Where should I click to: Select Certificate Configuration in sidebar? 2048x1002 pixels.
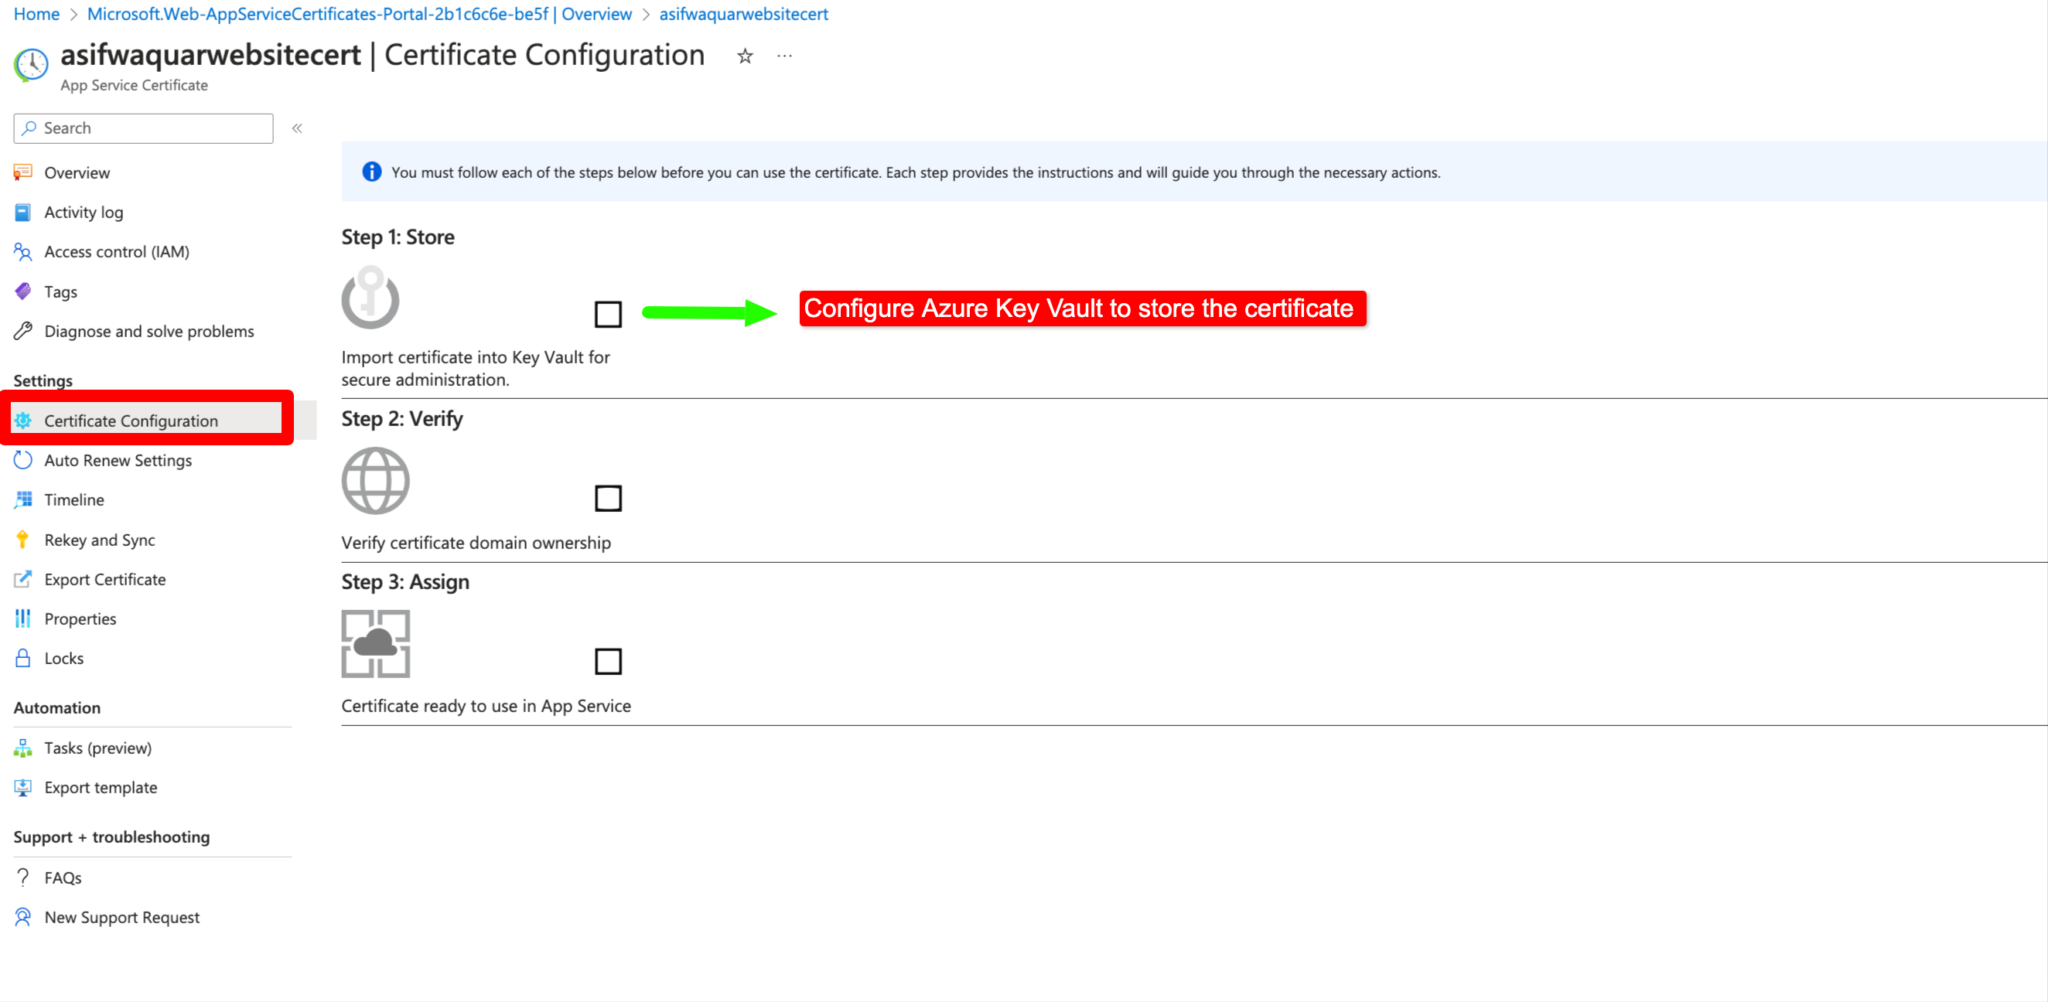click(131, 420)
